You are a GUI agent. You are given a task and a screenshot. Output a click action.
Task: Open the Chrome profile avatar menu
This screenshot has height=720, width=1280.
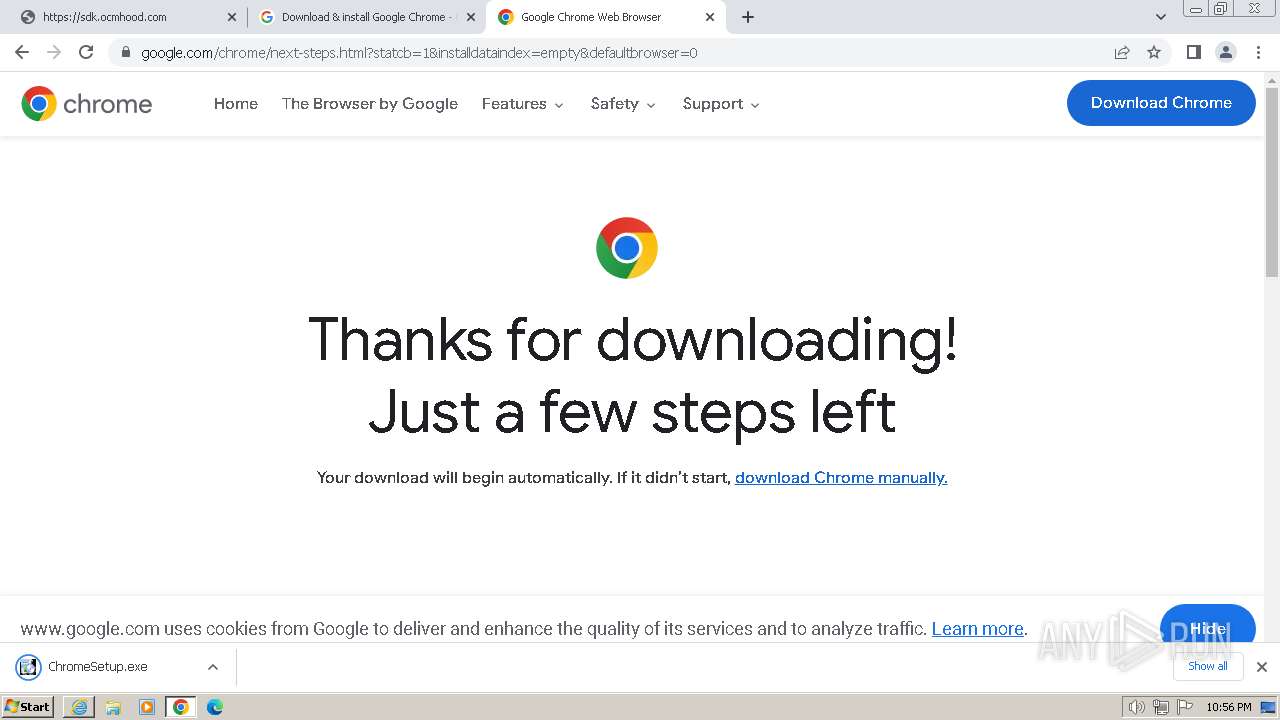click(1225, 52)
